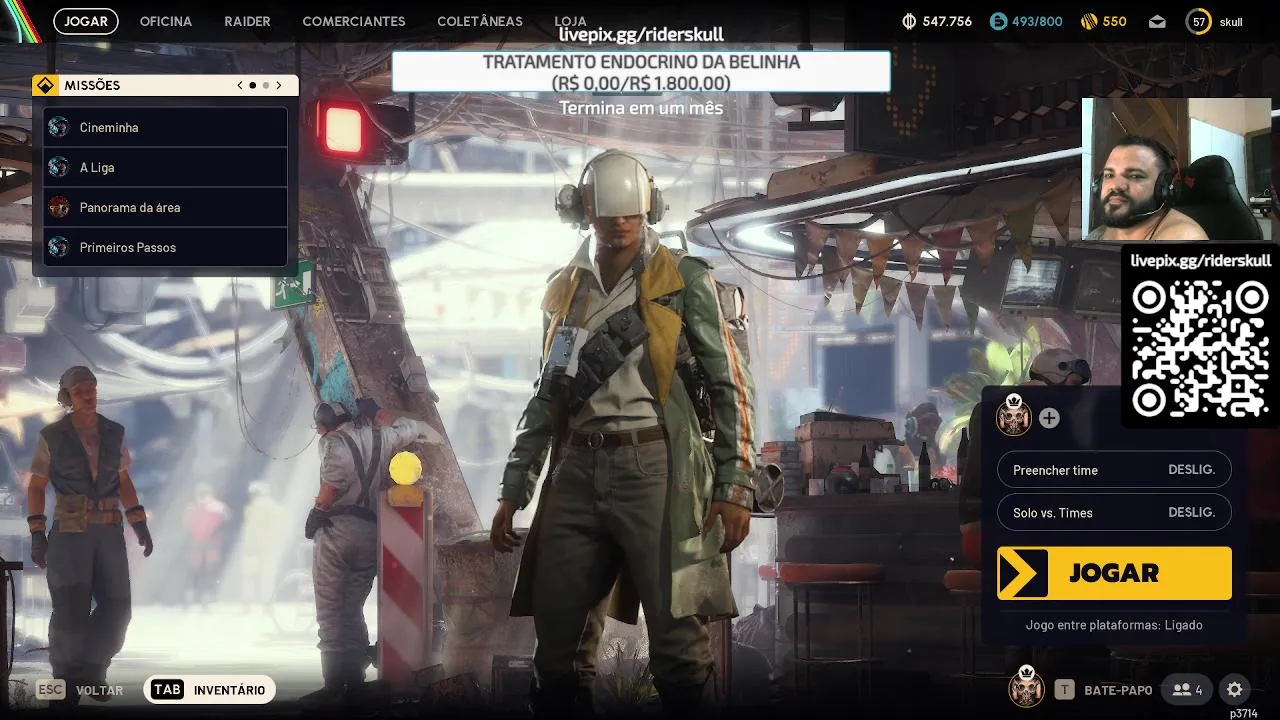Select the first missions page dot
1280x720 pixels.
[x=253, y=85]
